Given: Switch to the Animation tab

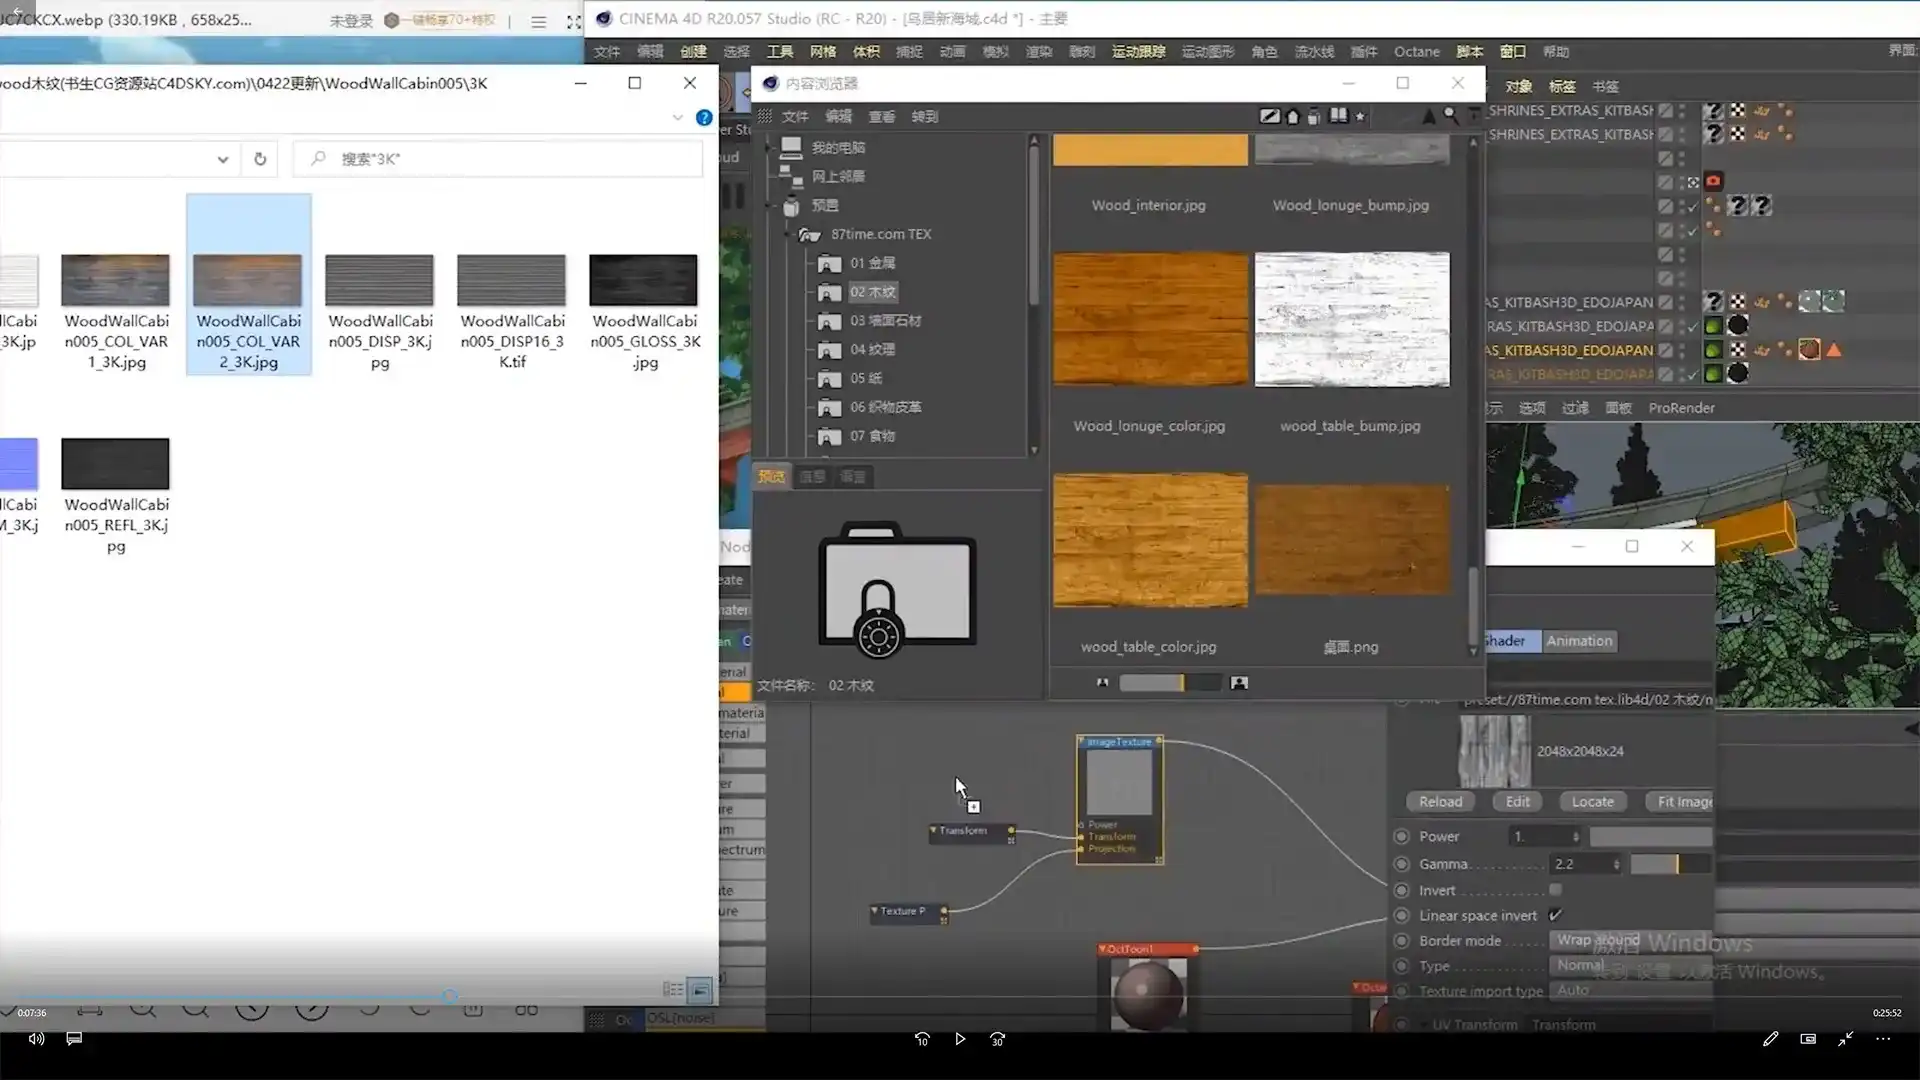Looking at the screenshot, I should coord(1578,641).
